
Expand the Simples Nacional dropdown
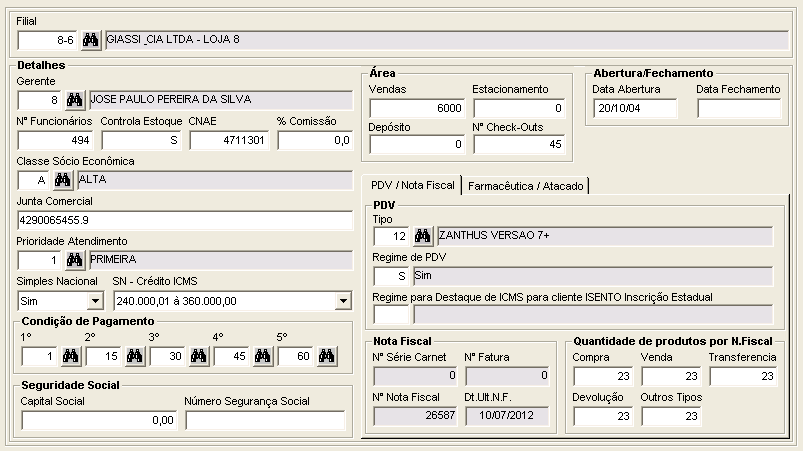pyautogui.click(x=96, y=300)
